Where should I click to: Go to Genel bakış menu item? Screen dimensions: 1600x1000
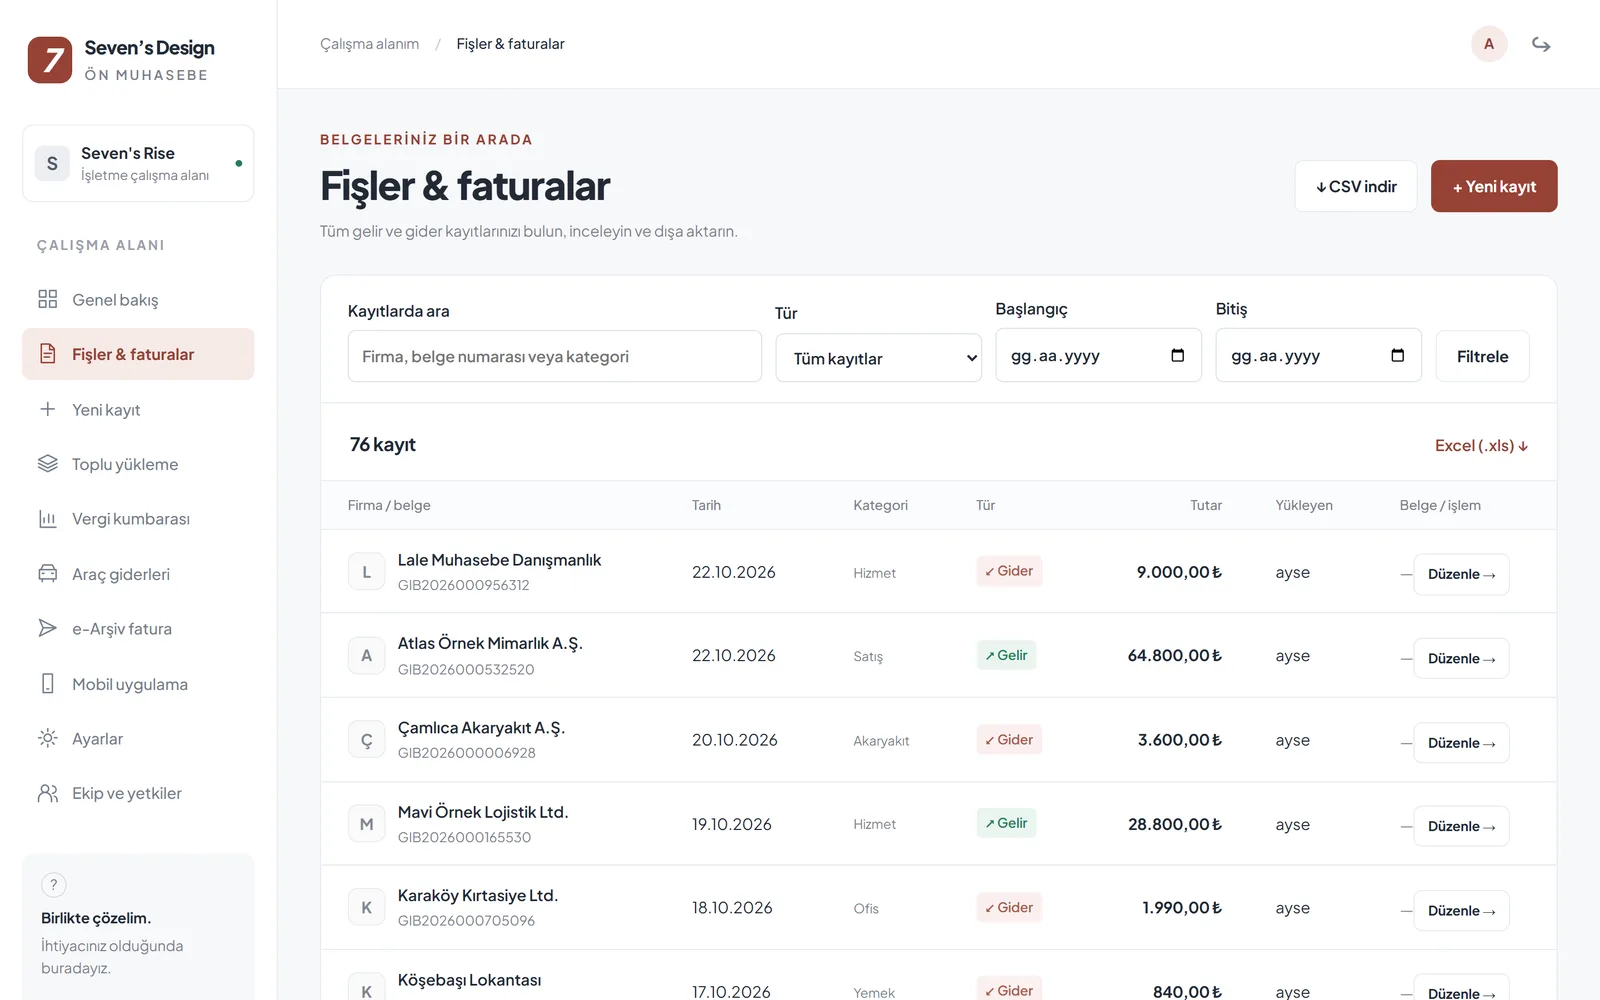coord(138,299)
